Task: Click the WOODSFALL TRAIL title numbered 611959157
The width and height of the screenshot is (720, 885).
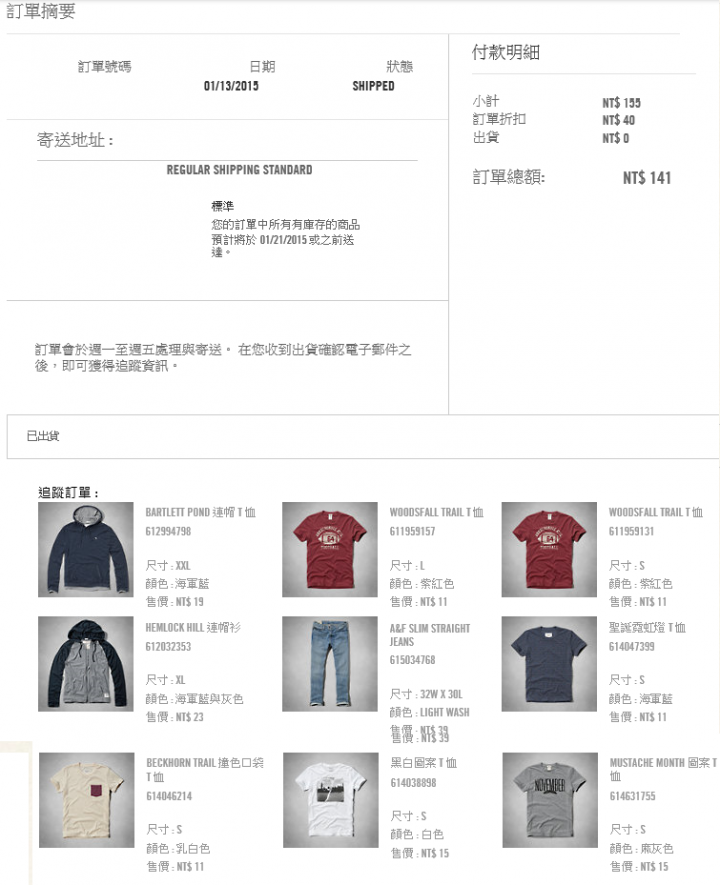Action: click(436, 512)
